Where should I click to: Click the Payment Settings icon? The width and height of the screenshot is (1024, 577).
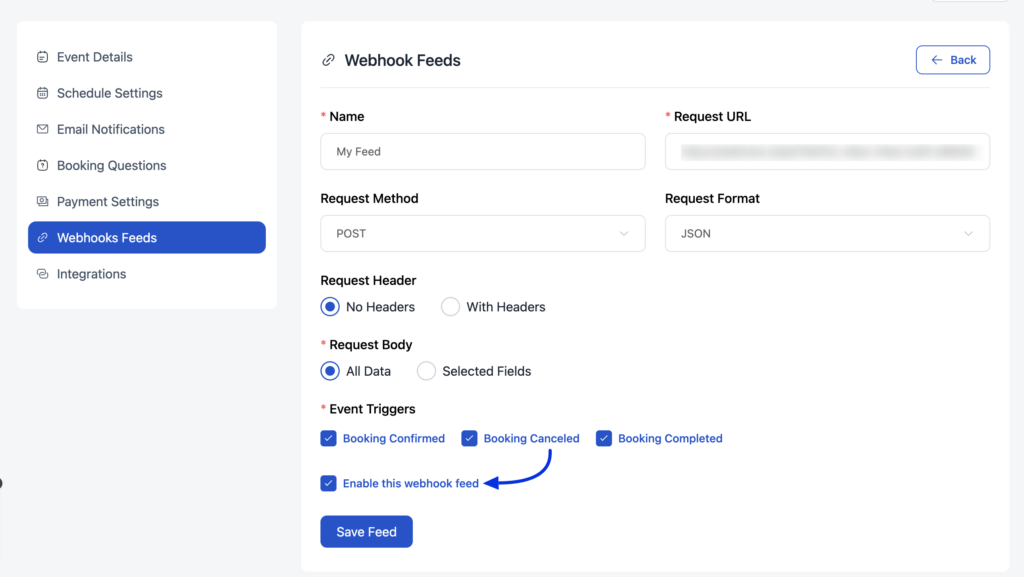click(42, 201)
